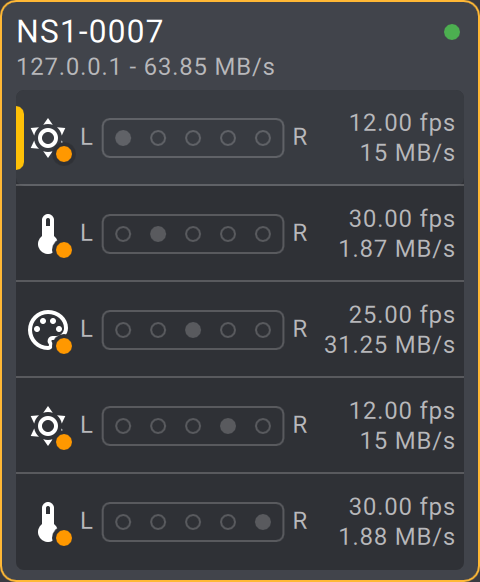The width and height of the screenshot is (480, 582).
Task: Click the 127.0.0.1 - 63.85 MB/s address line
Action: coord(146,67)
